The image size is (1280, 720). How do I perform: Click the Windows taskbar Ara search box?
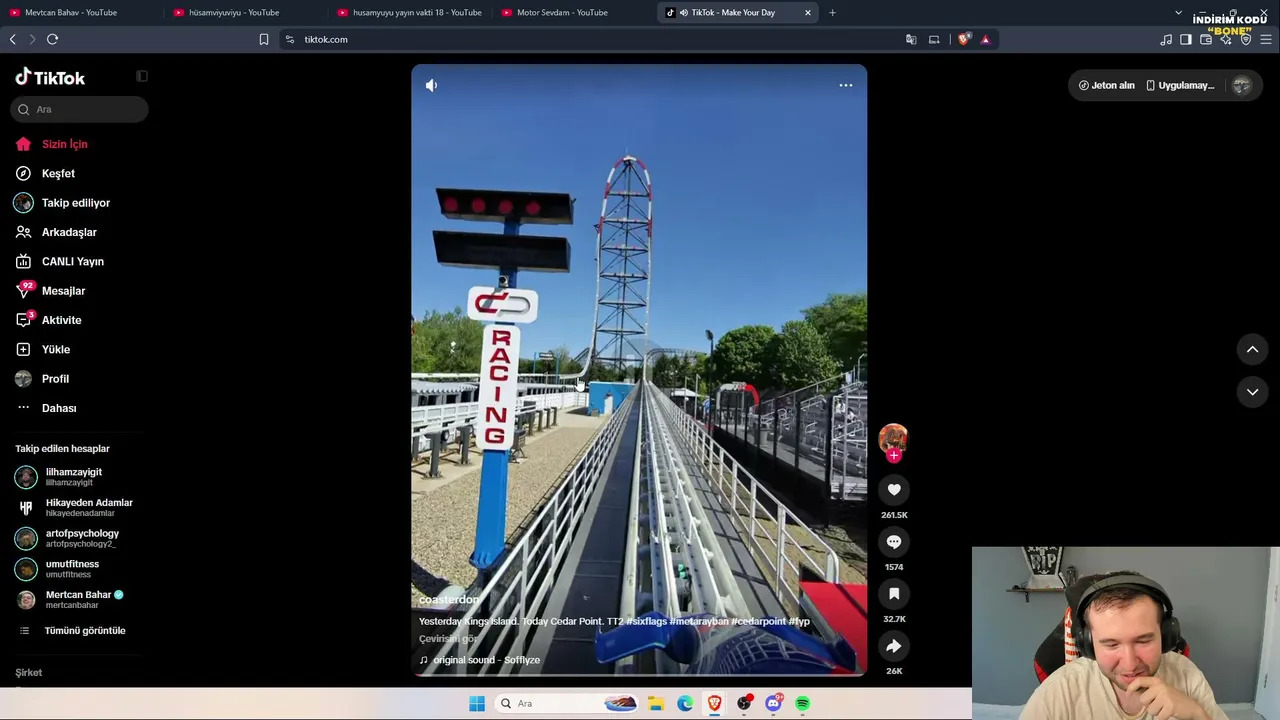point(567,703)
